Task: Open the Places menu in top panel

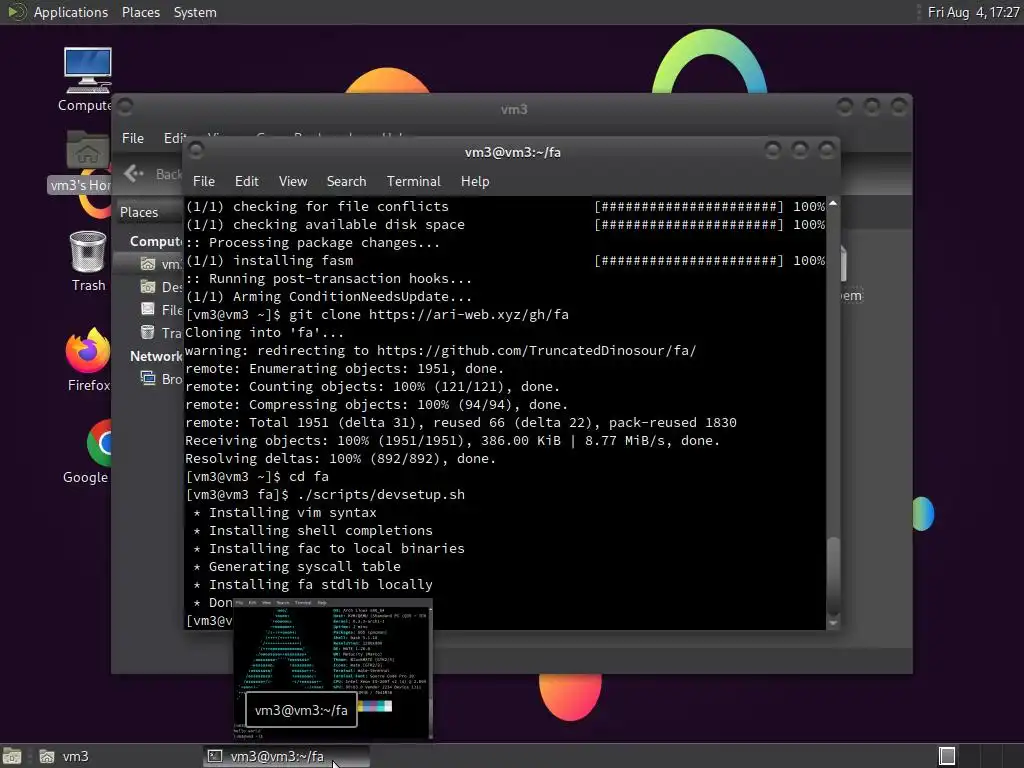Action: click(140, 12)
